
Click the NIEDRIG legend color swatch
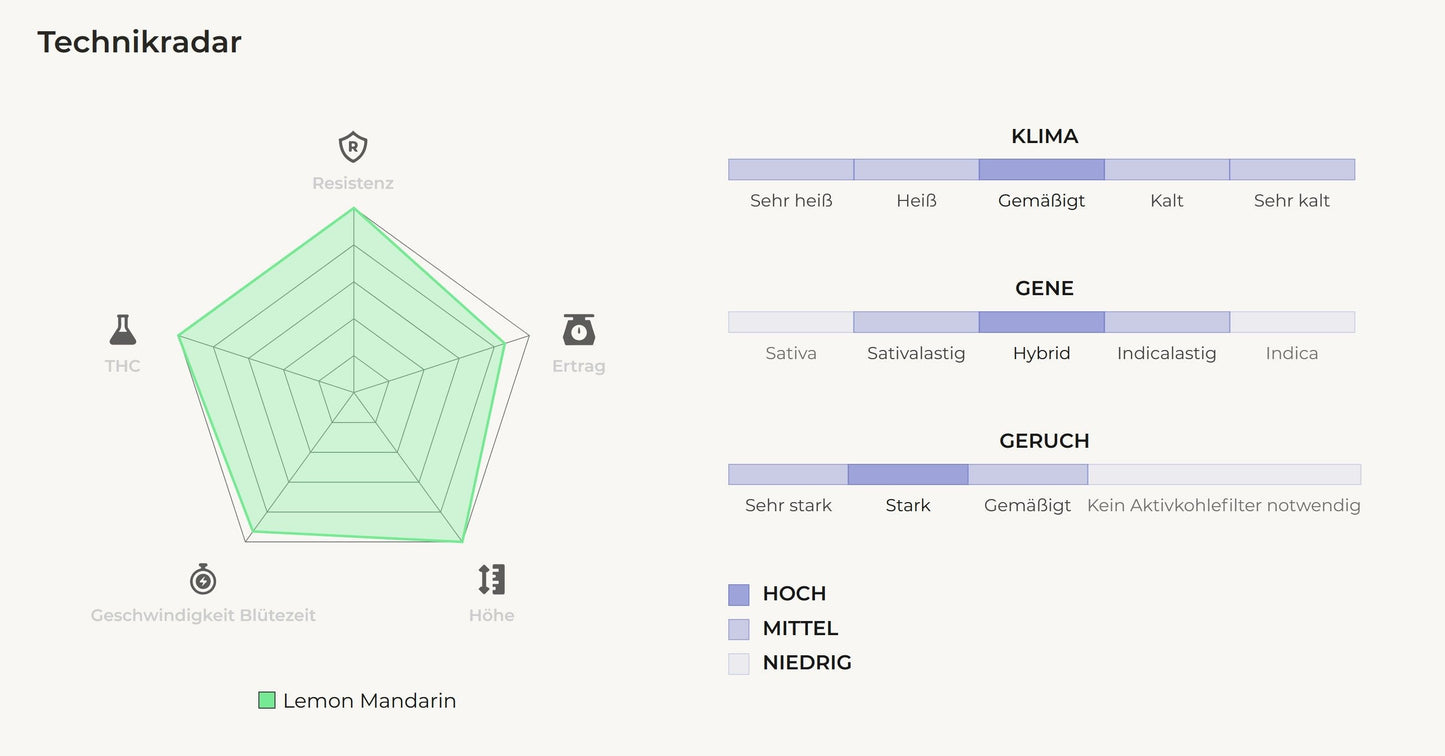(739, 663)
